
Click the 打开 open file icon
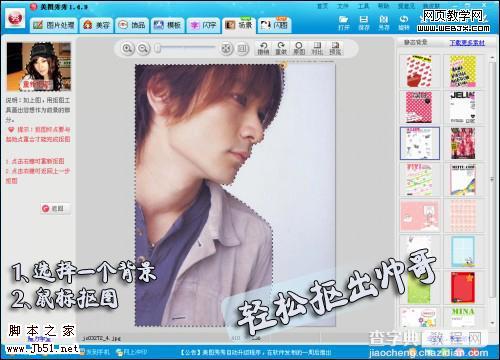343,23
